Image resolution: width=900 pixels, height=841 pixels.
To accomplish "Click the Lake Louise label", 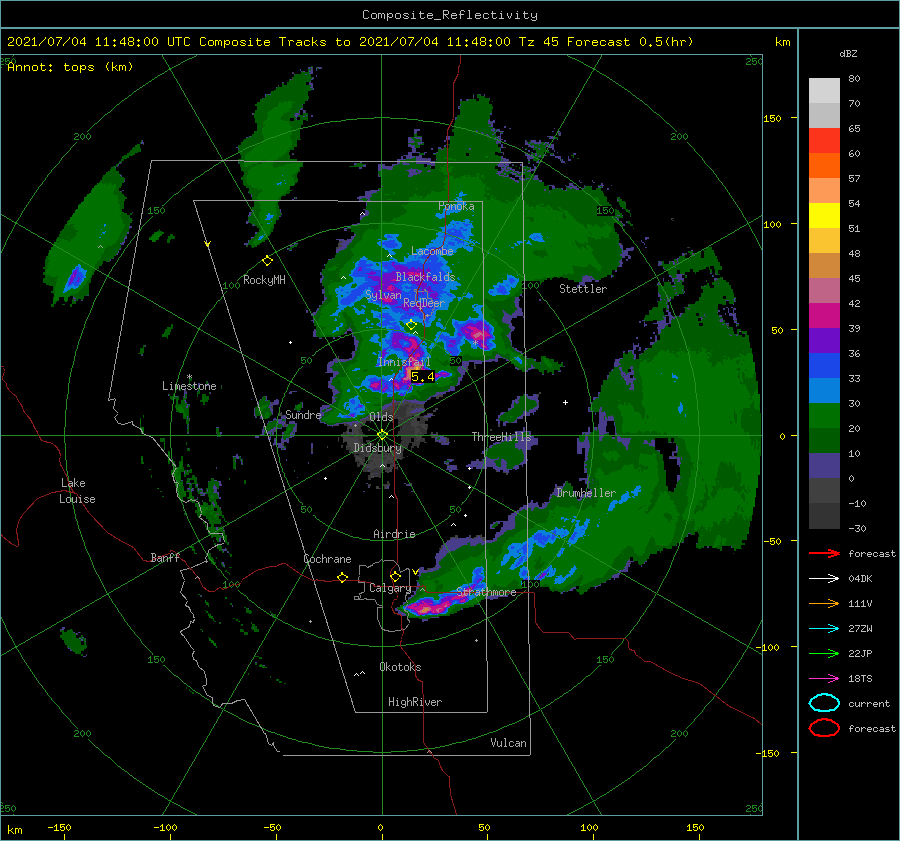I will pyautogui.click(x=77, y=491).
